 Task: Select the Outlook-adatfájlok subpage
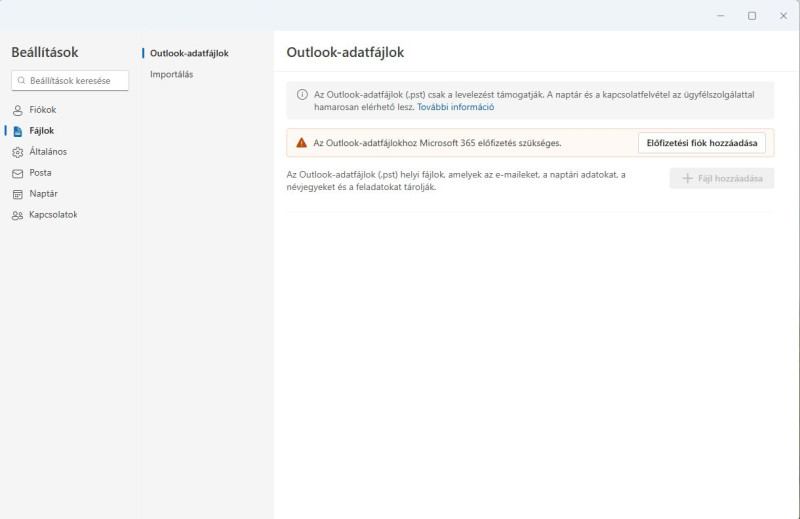coord(189,53)
